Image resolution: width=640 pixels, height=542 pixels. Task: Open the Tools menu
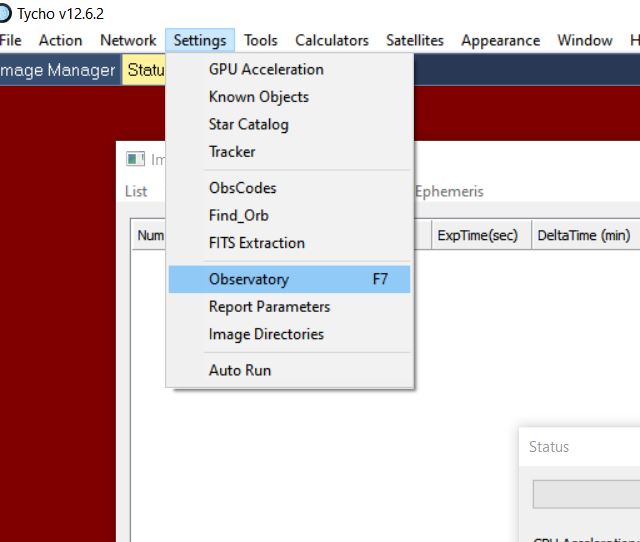(261, 40)
